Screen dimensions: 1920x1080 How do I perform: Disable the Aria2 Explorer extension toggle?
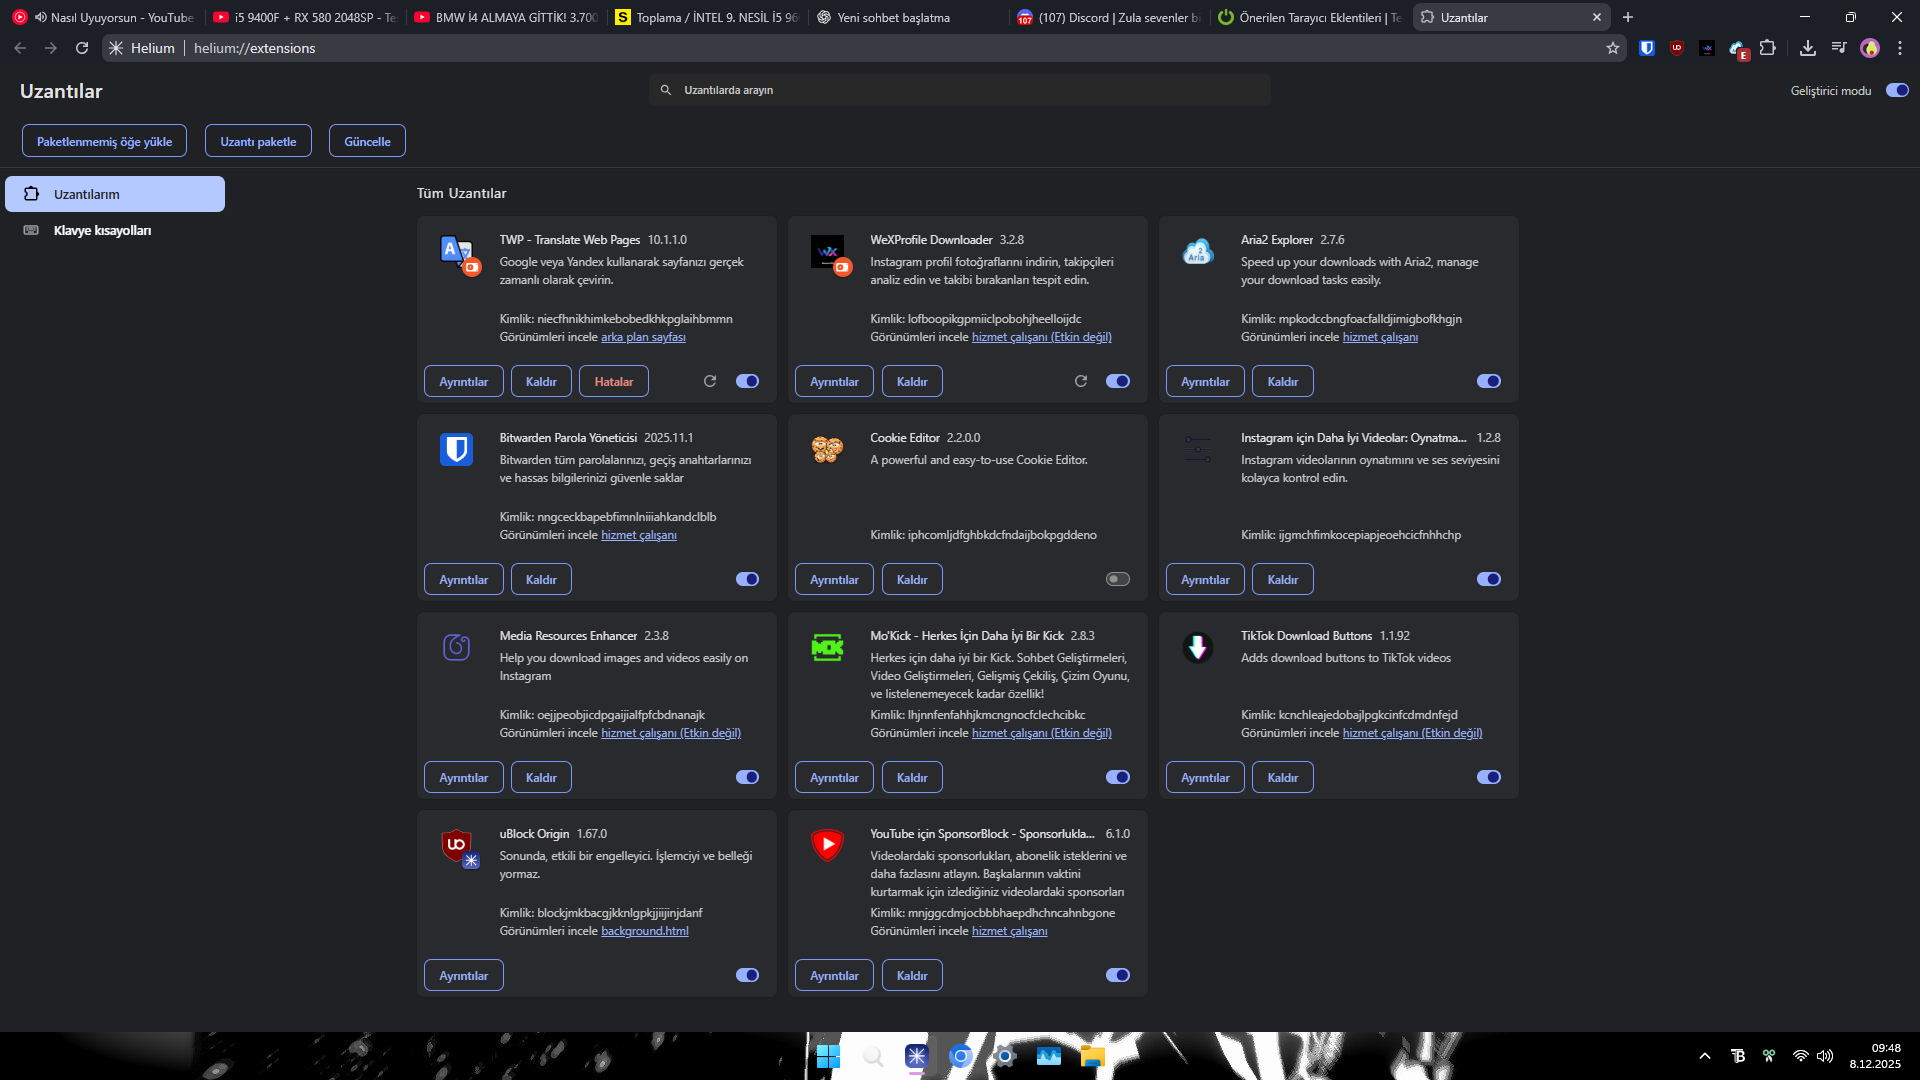coord(1489,381)
